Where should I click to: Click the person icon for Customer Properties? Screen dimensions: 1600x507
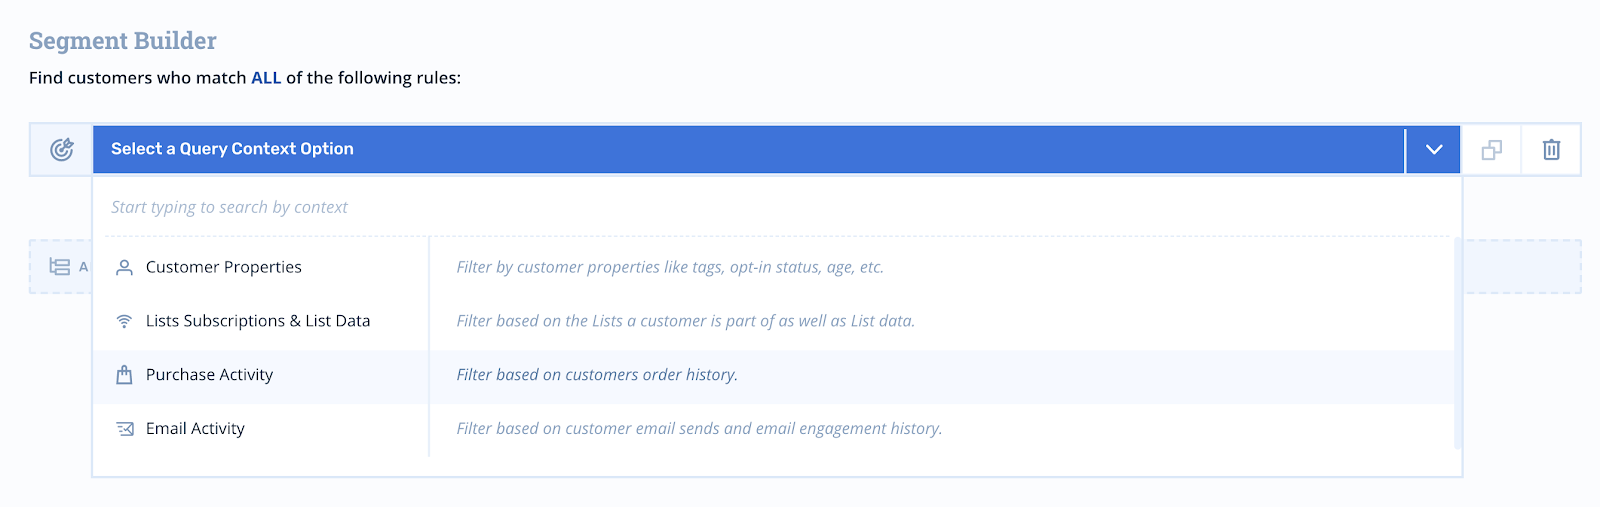tap(124, 268)
